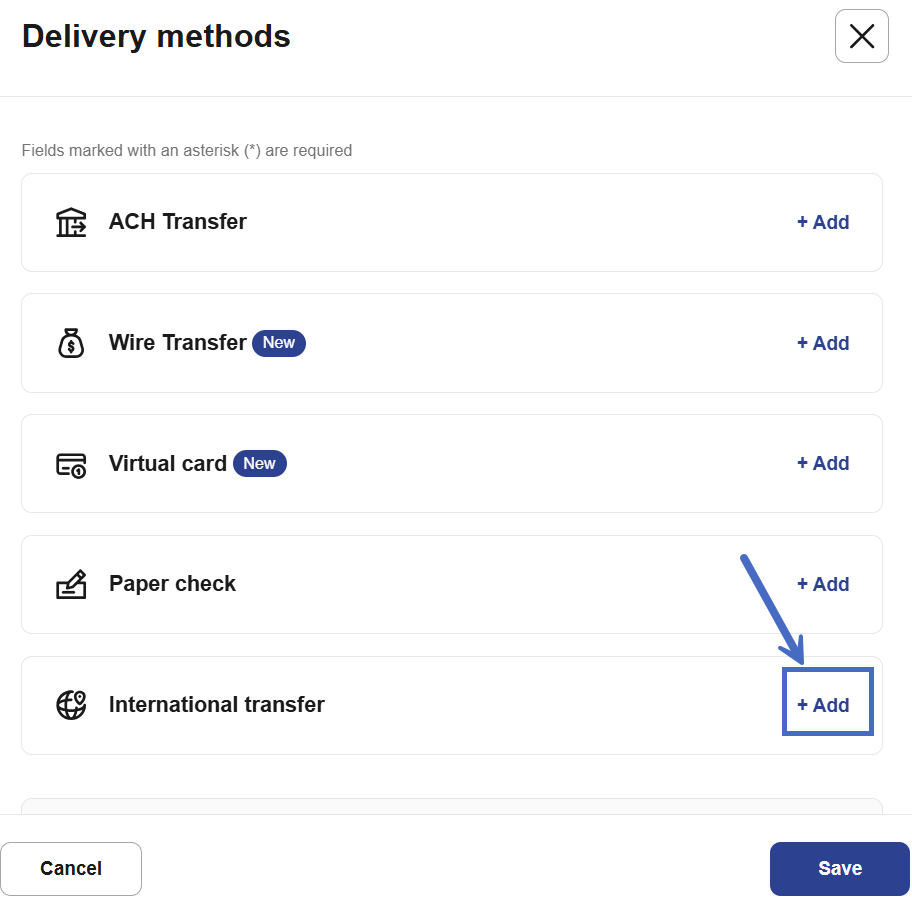The image size is (912, 914).
Task: Click the Wire Transfer money bag icon
Action: 71,343
